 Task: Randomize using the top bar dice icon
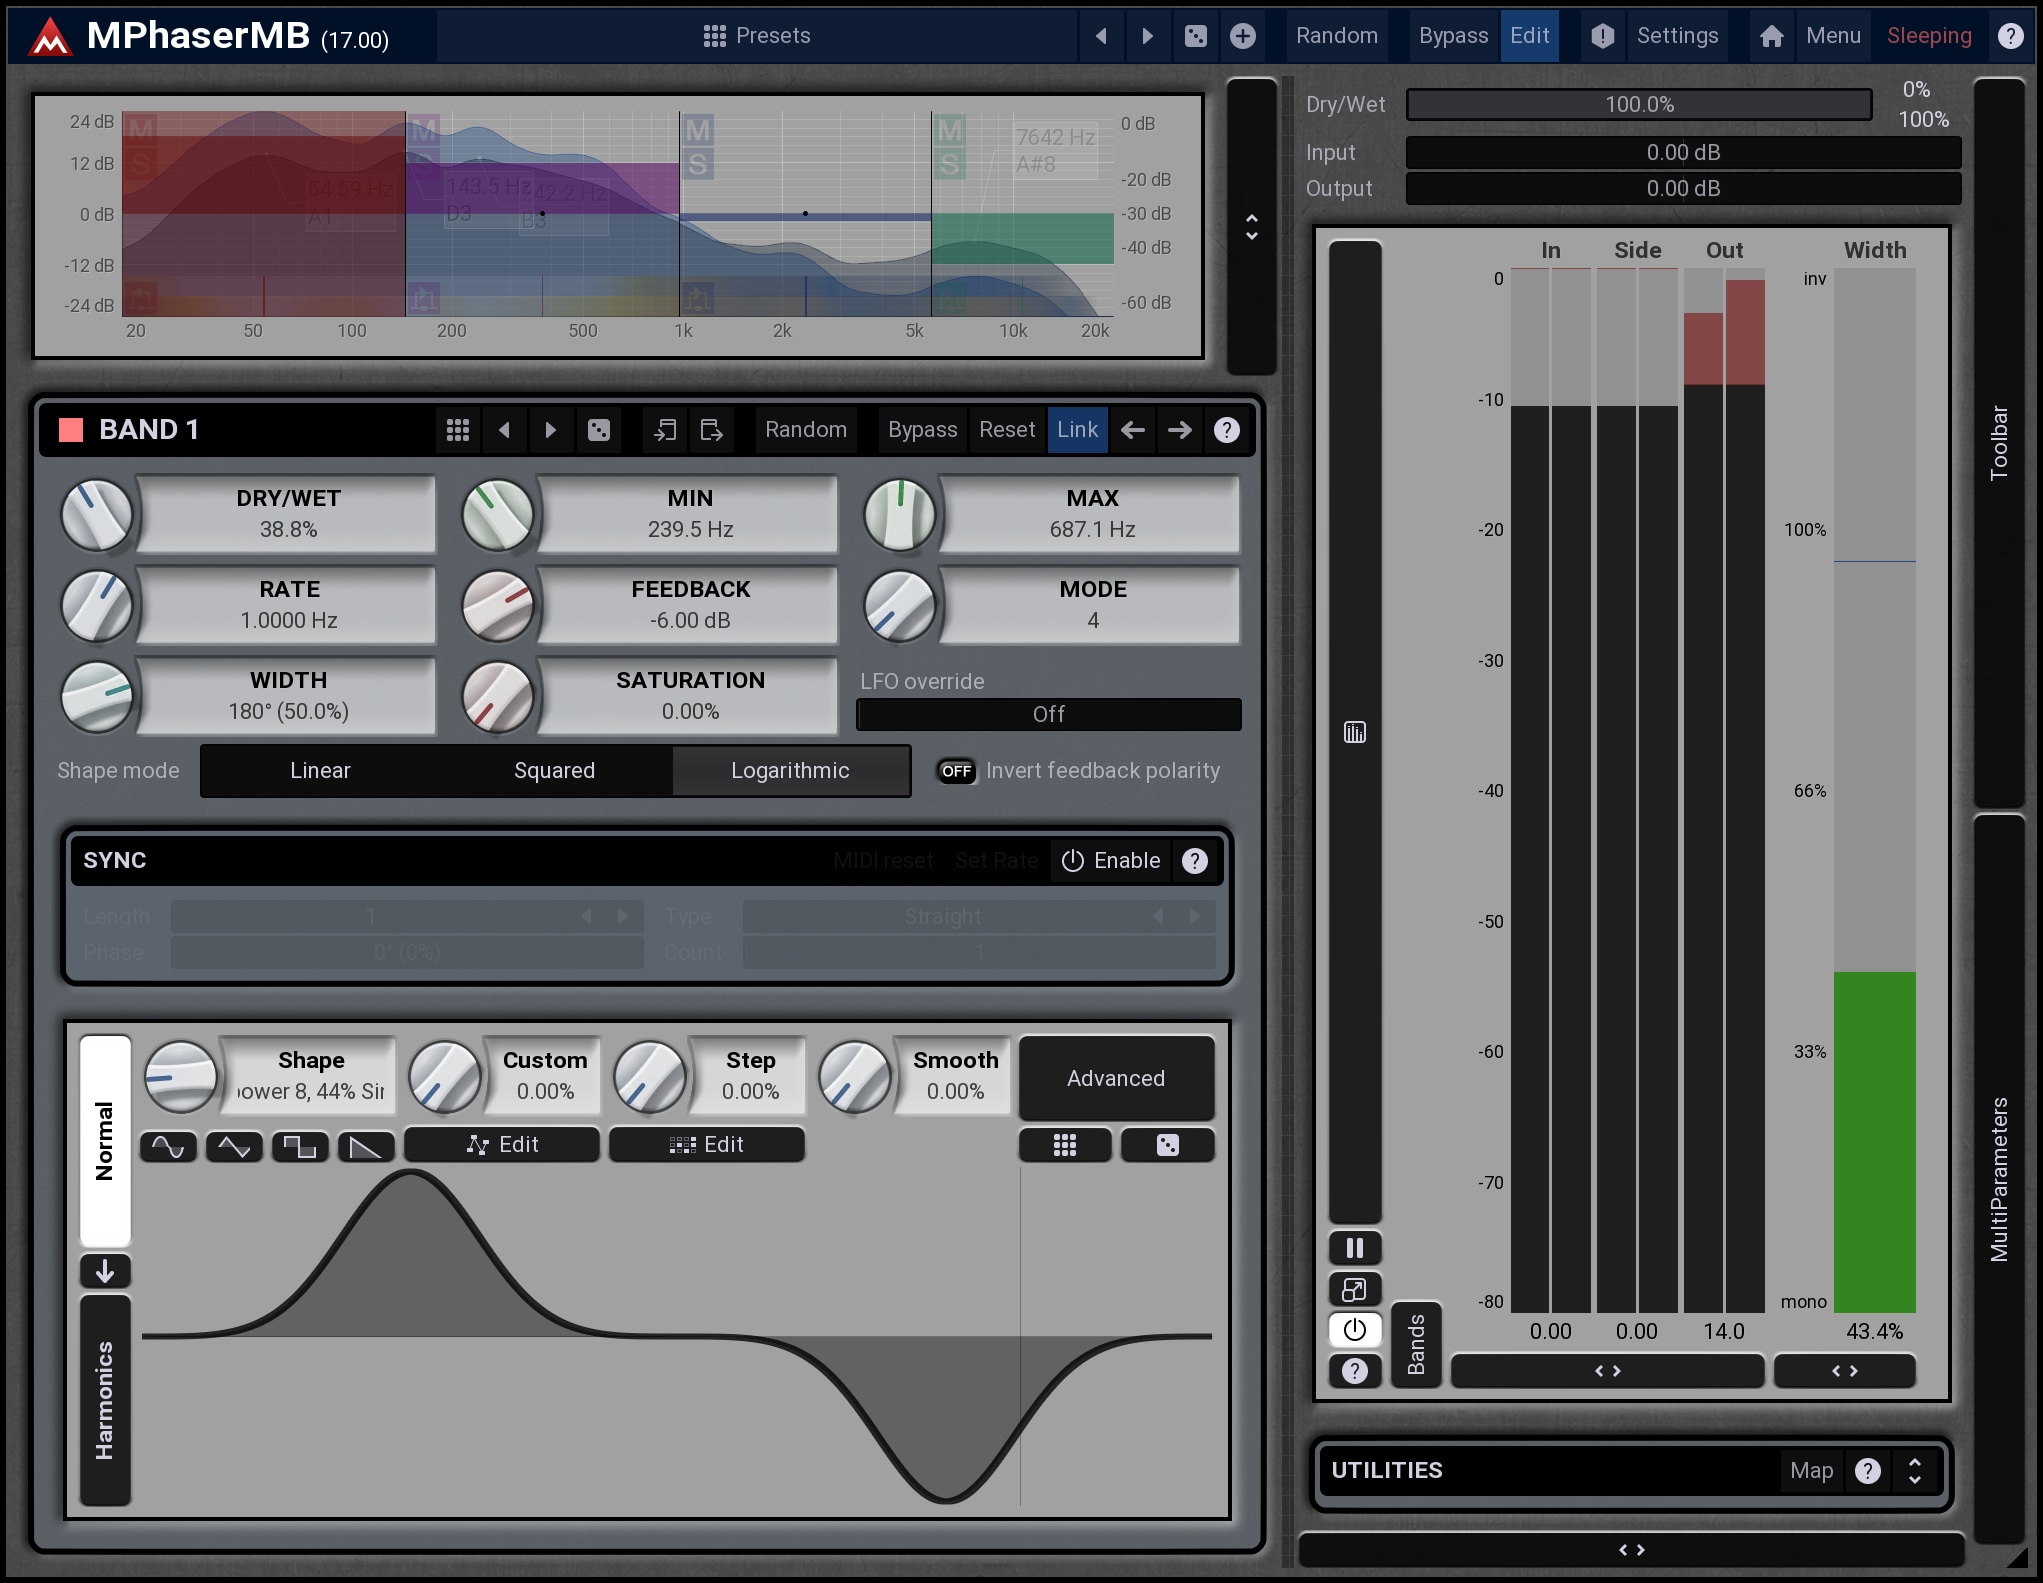1195,36
